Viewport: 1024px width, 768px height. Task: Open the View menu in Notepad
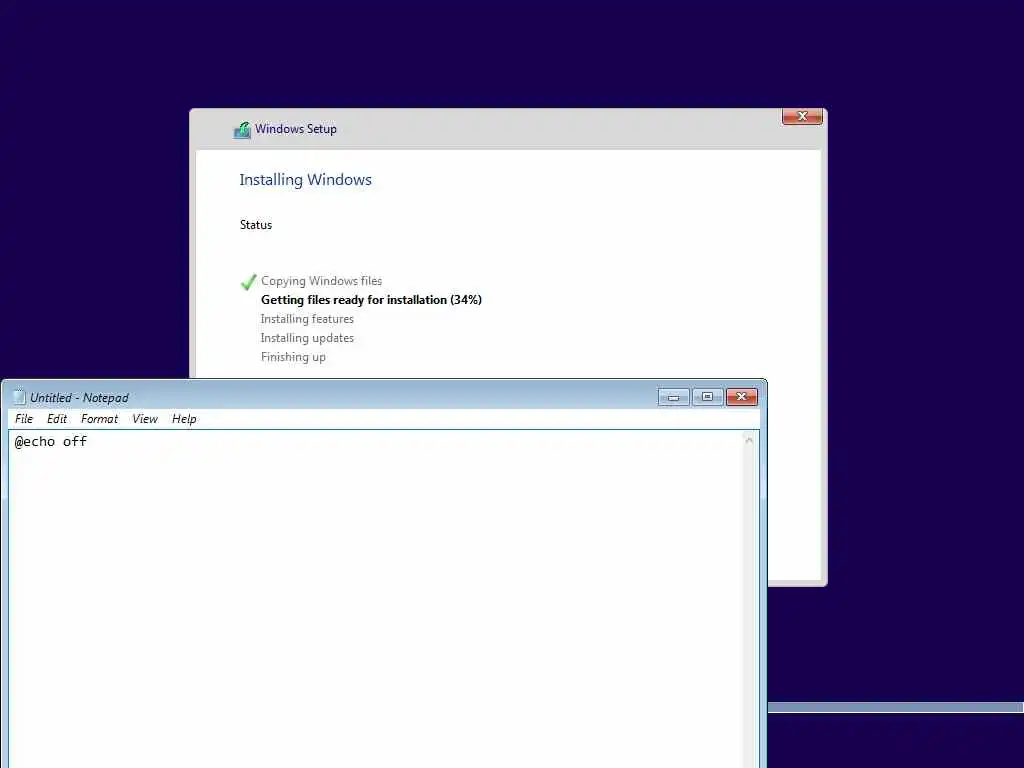click(145, 419)
